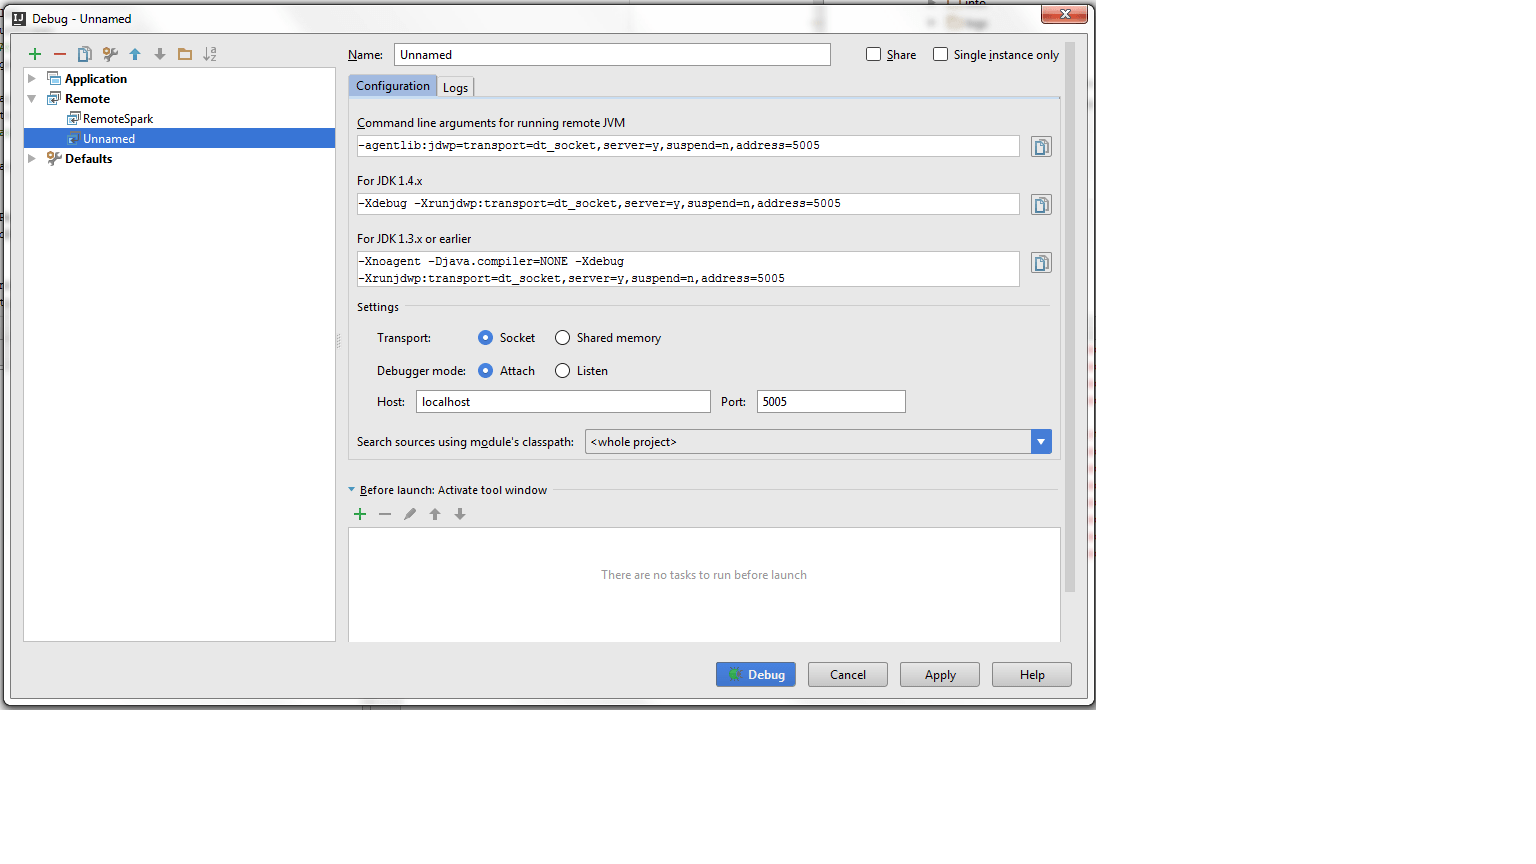Switch transport to Shared memory
The image size is (1536, 864).
click(x=561, y=337)
